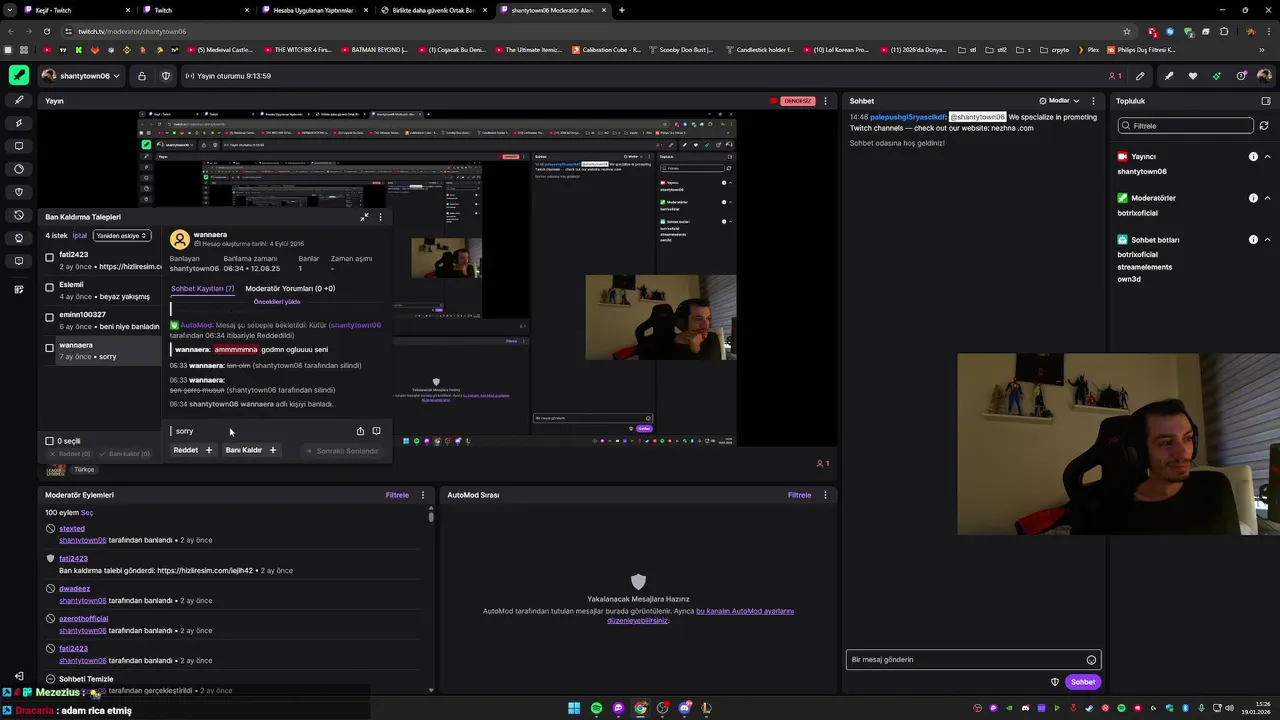1280x720 pixels.
Task: Open the notifications counter icon
Action: (x=1241, y=76)
